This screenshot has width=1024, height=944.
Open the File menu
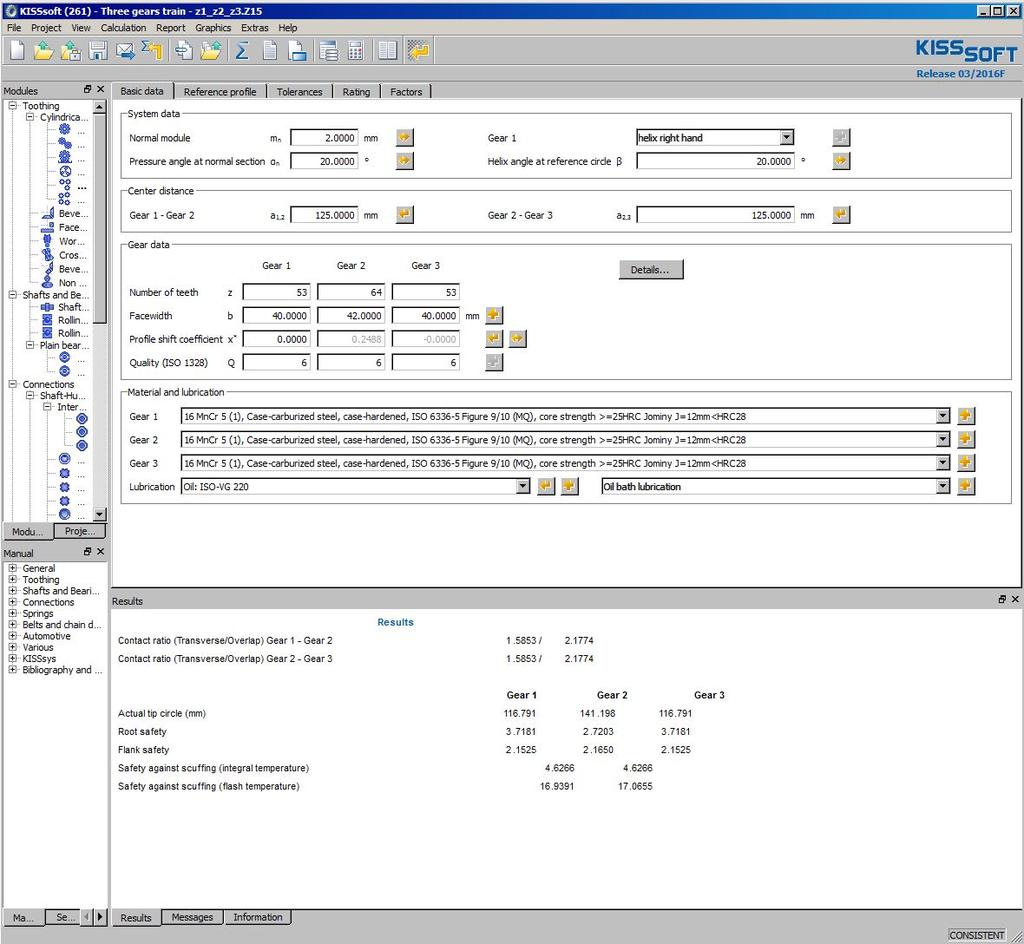(x=14, y=27)
